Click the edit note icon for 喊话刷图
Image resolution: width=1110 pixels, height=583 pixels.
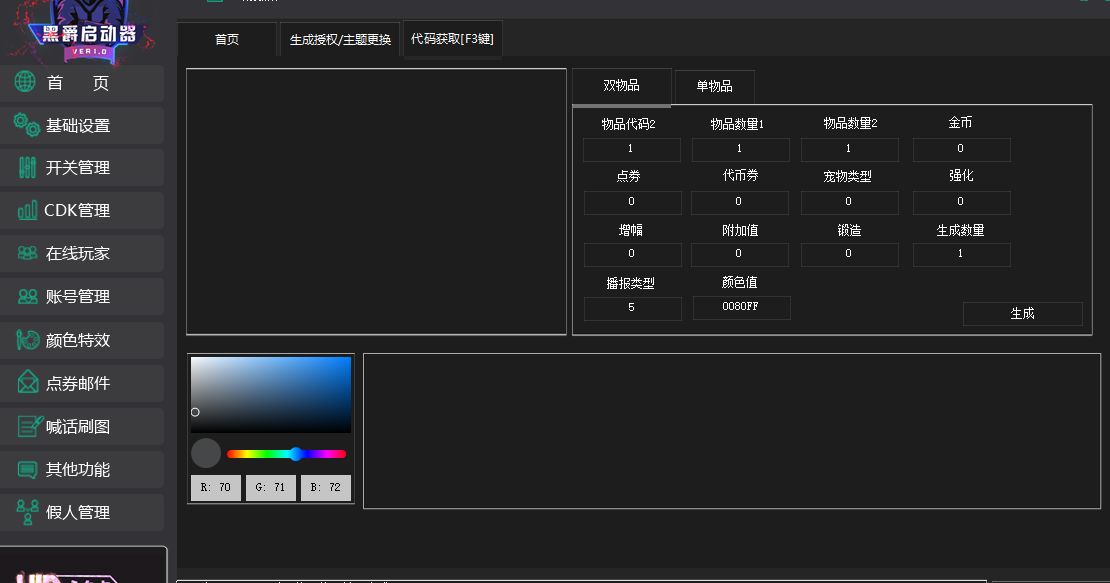(29, 426)
